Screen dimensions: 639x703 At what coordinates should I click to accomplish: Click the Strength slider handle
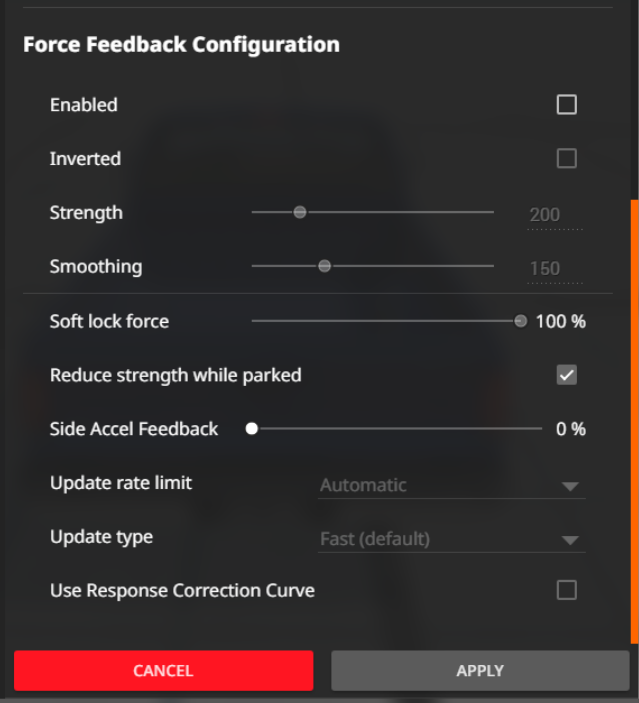pos(300,212)
